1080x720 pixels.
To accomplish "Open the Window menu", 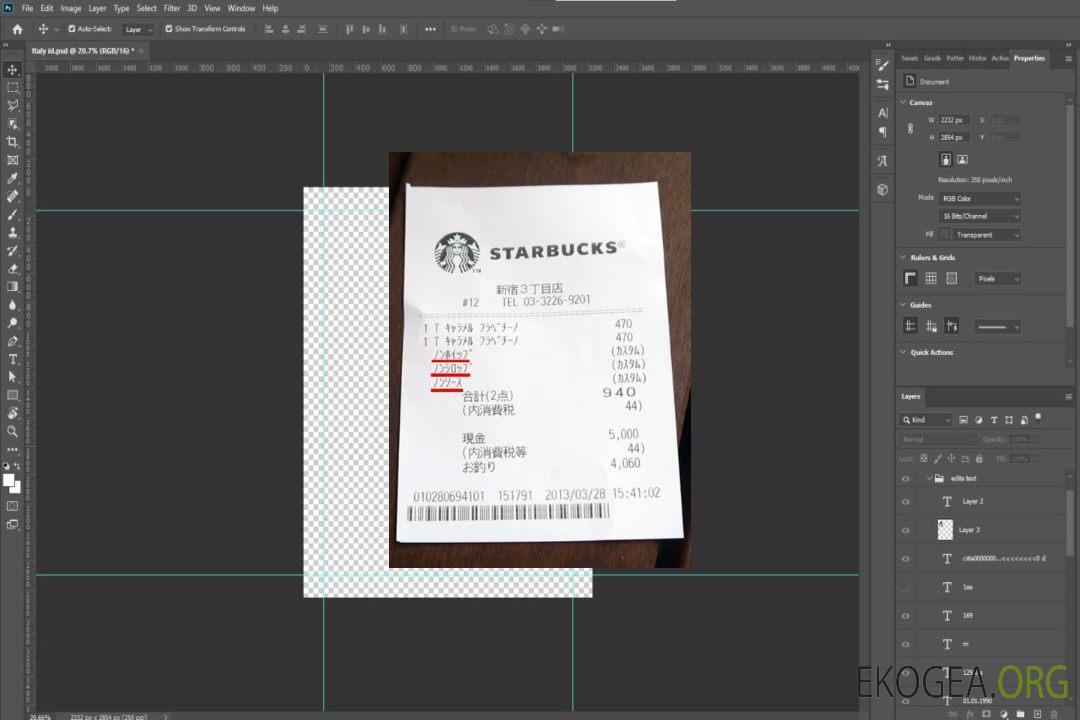I will pyautogui.click(x=241, y=8).
